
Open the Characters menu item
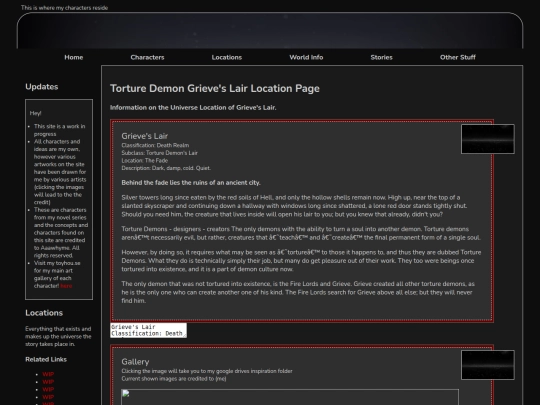click(x=147, y=57)
